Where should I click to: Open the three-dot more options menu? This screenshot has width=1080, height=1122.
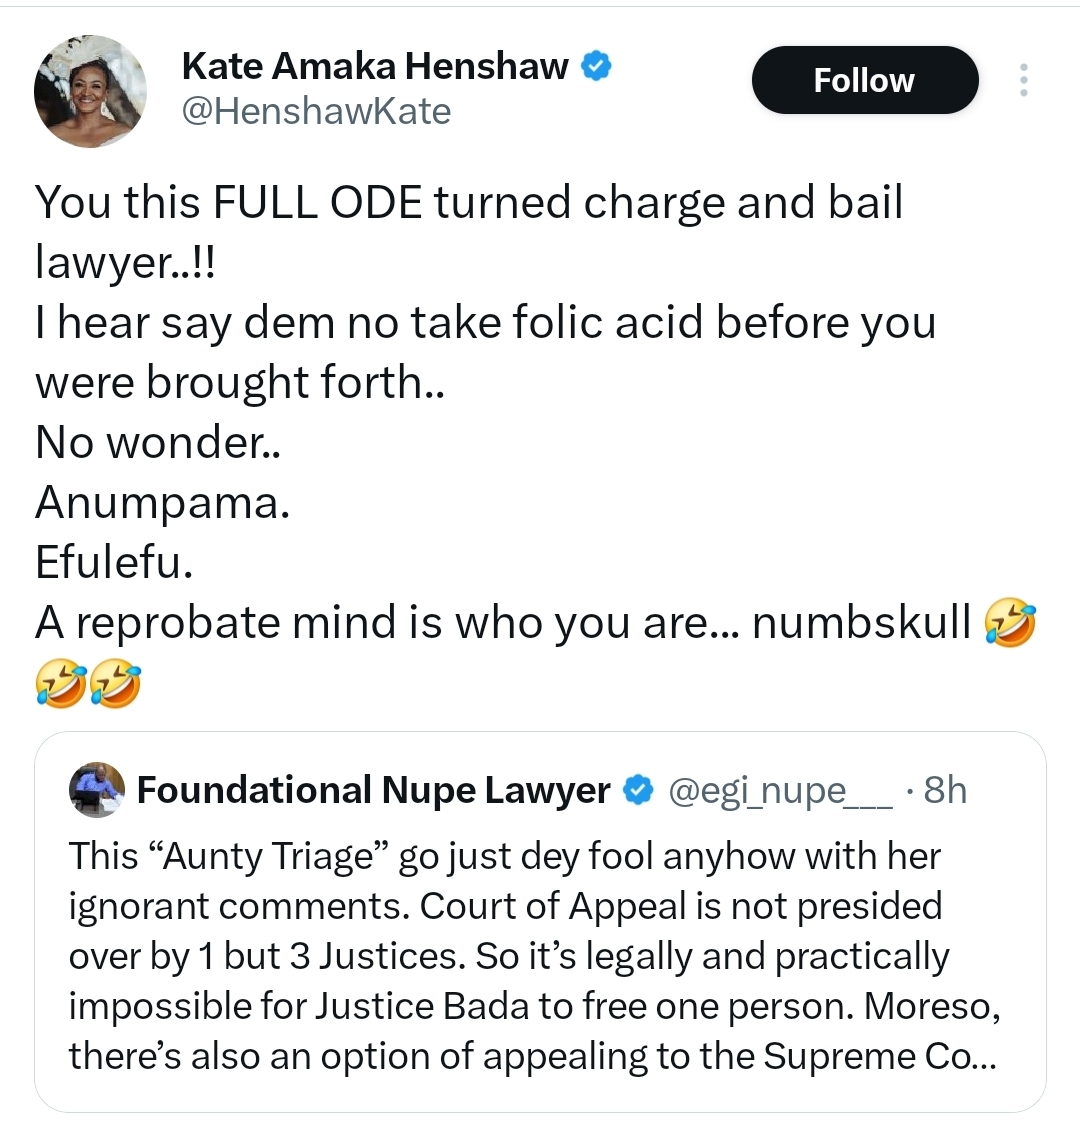coord(1024,80)
